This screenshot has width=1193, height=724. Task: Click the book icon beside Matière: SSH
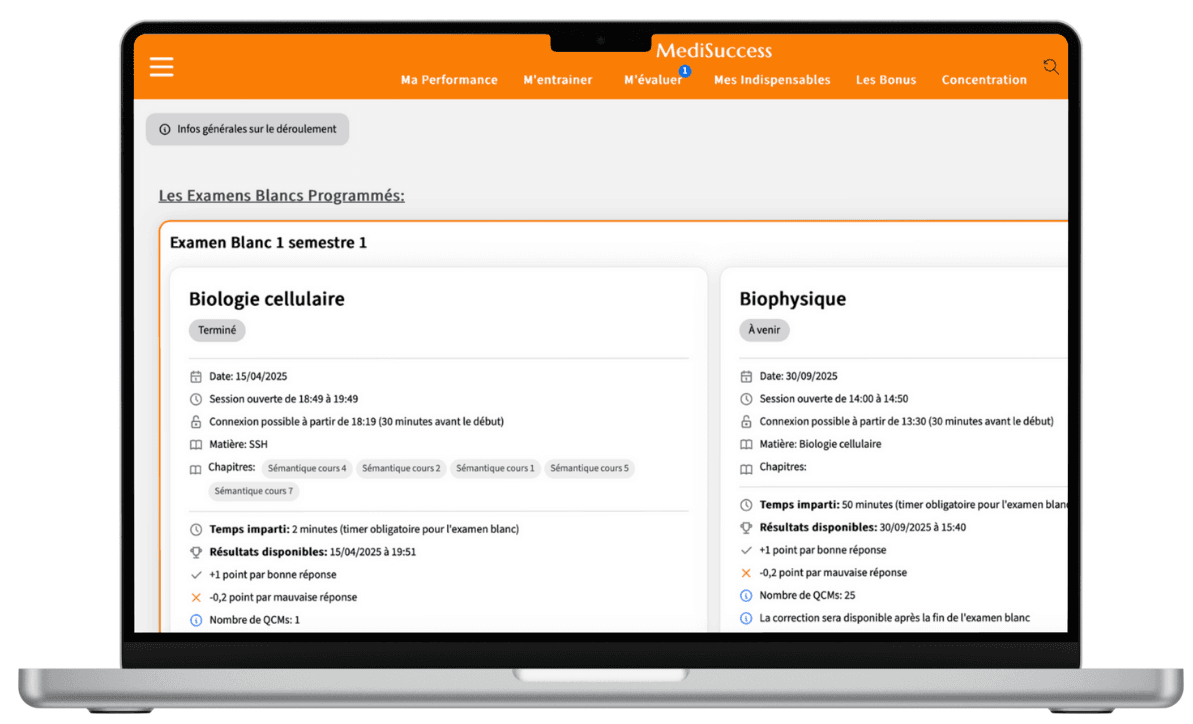pos(196,445)
